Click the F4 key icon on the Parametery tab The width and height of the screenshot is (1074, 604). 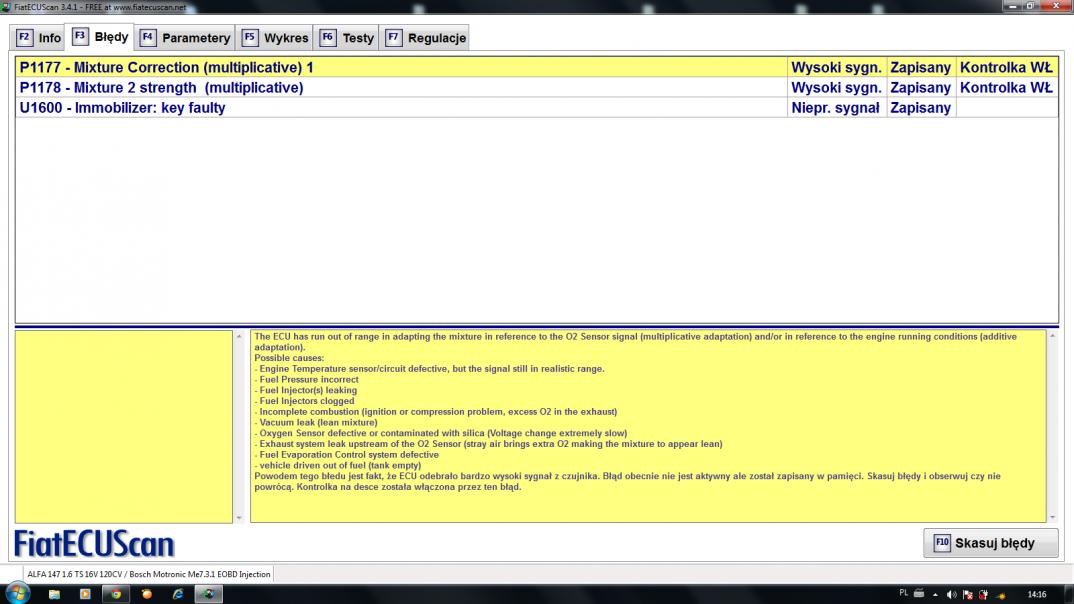[x=147, y=37]
